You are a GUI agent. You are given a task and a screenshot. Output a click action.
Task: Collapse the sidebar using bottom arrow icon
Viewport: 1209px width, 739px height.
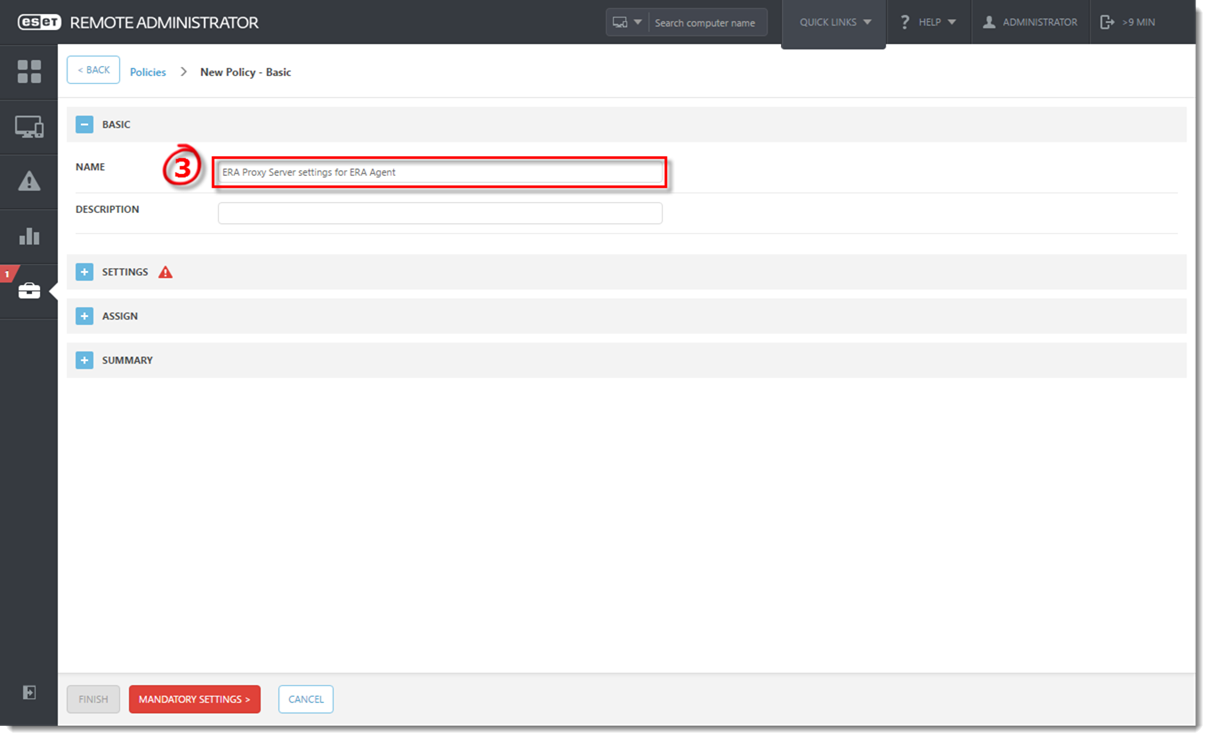[x=29, y=692]
